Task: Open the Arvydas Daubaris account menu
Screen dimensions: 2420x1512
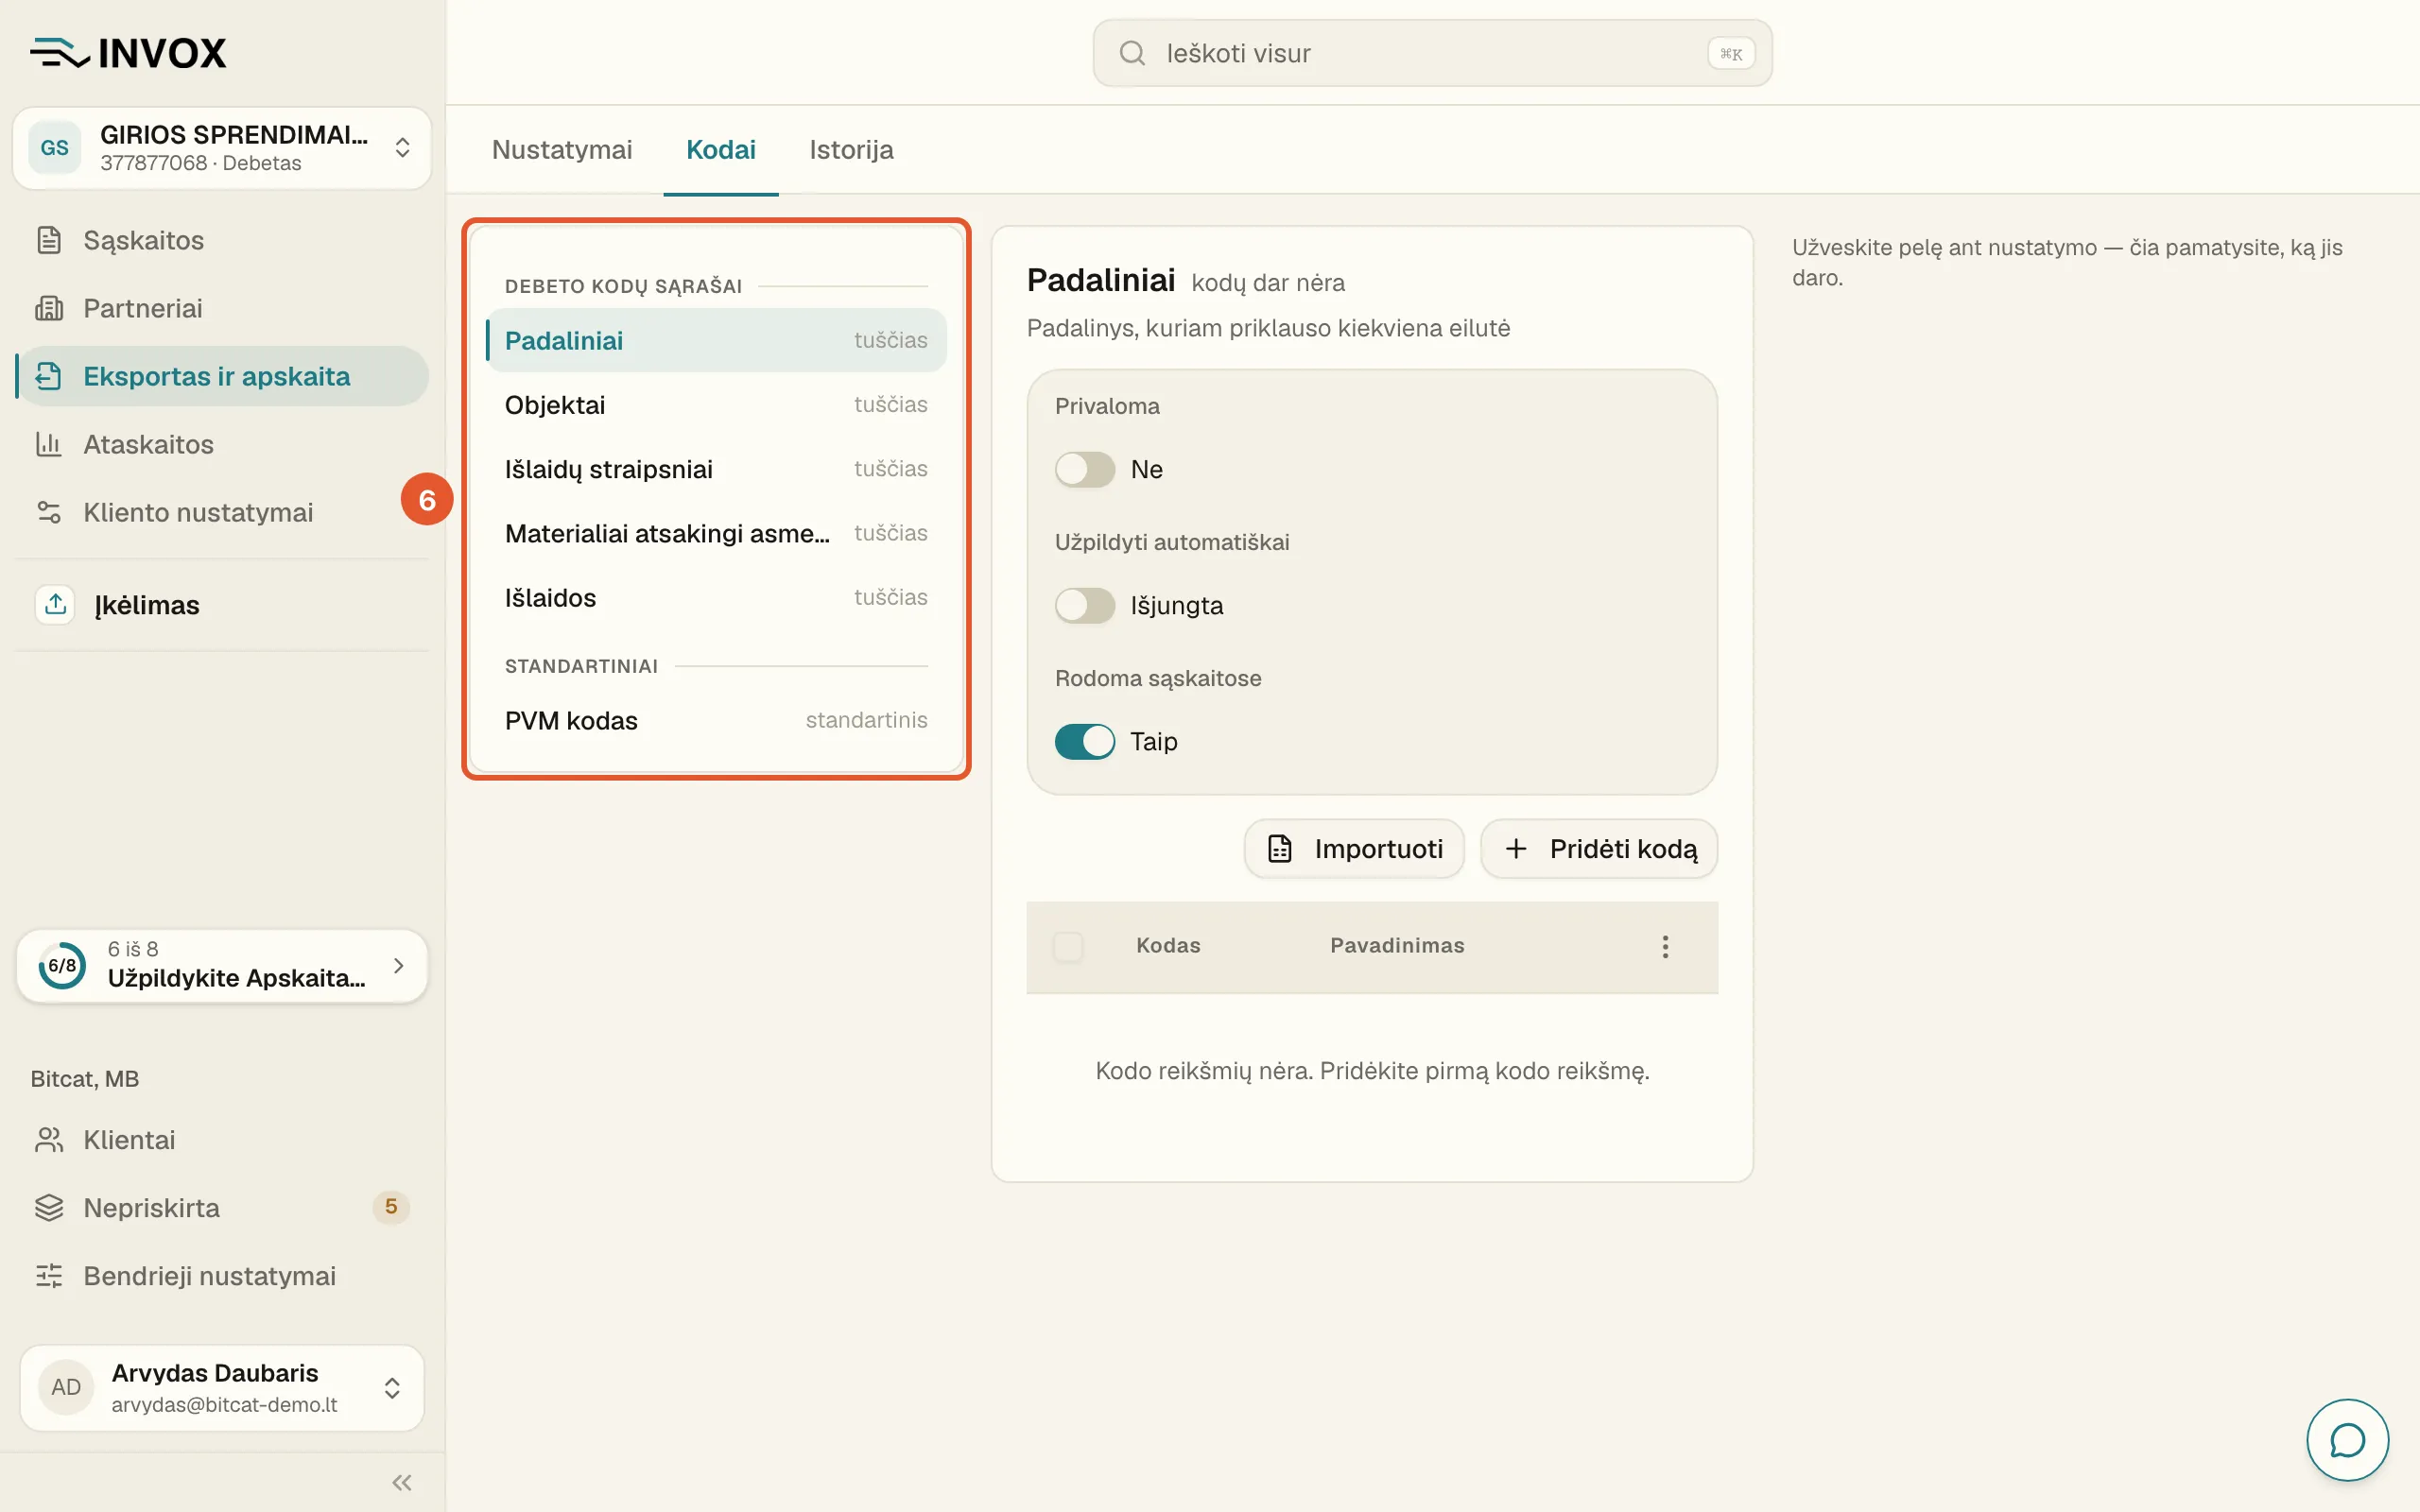Action: (222, 1387)
